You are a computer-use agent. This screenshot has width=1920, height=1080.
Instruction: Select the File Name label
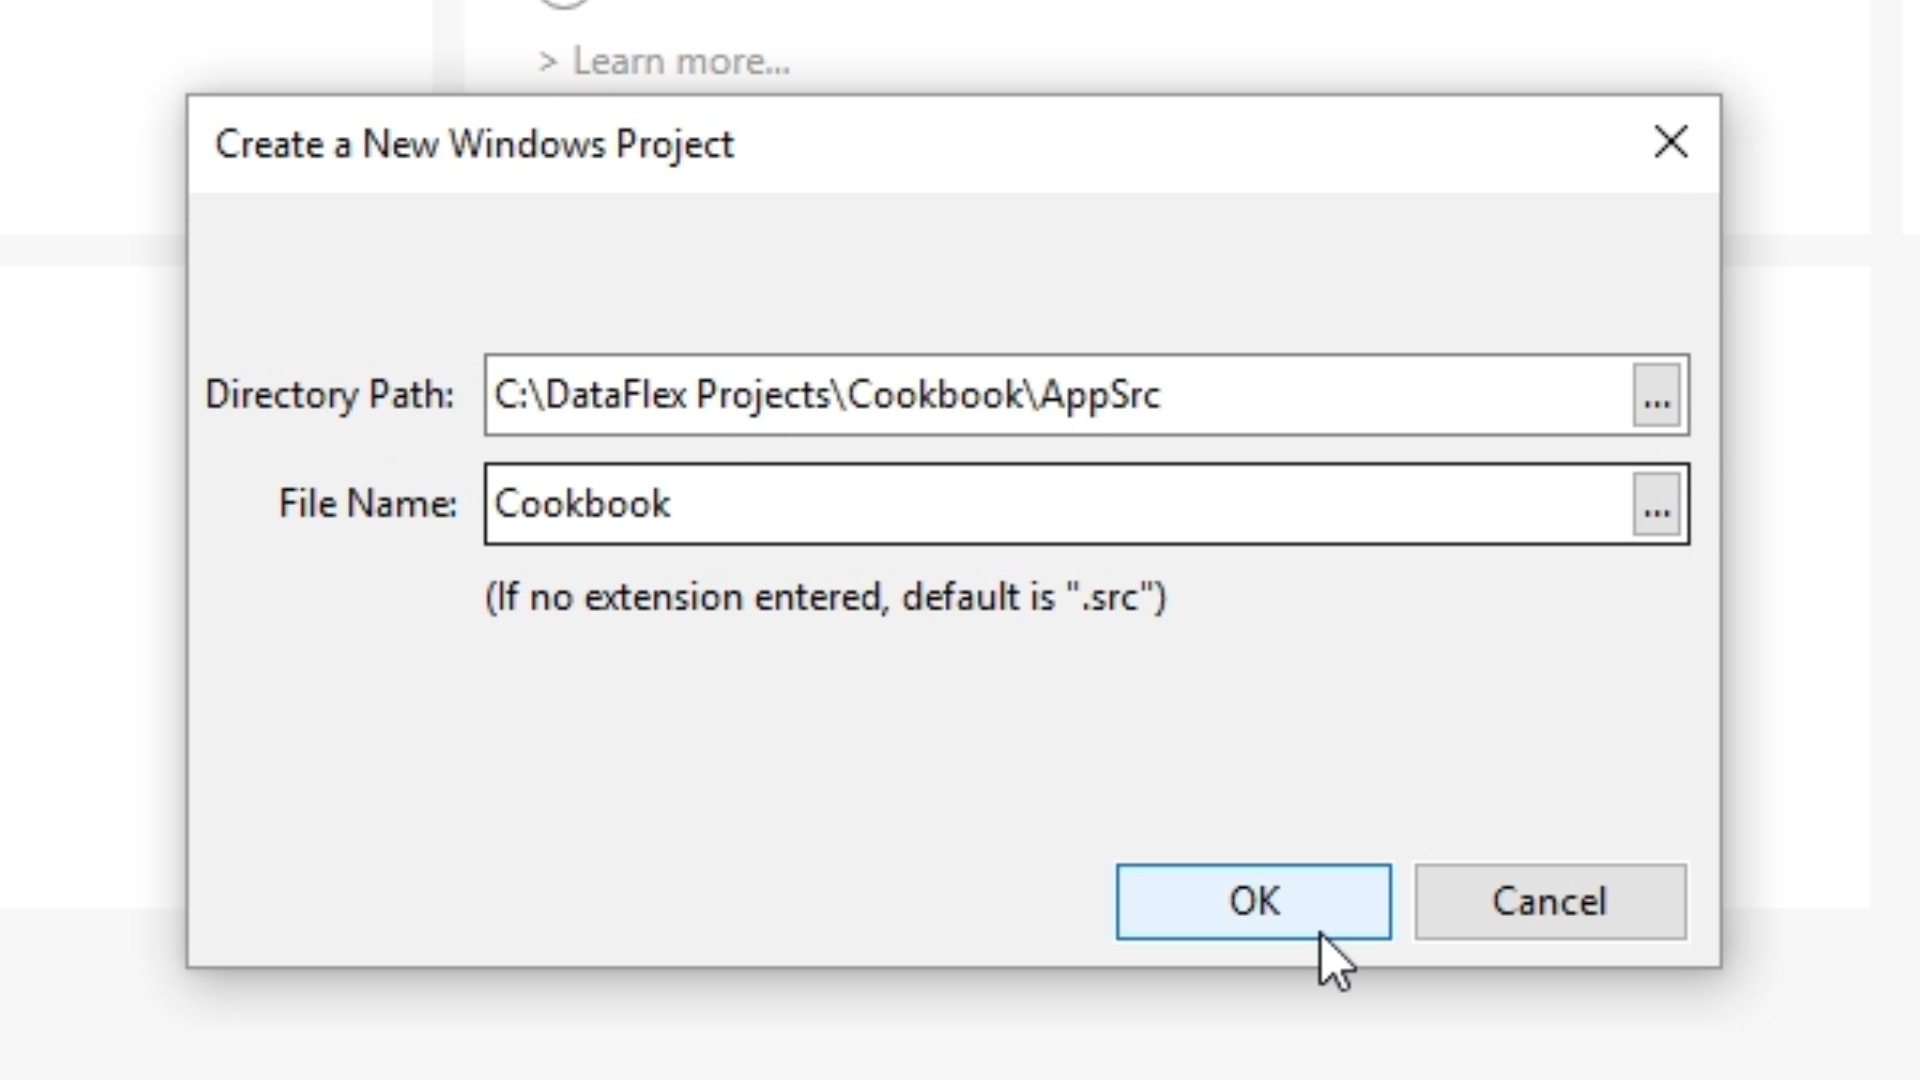367,504
